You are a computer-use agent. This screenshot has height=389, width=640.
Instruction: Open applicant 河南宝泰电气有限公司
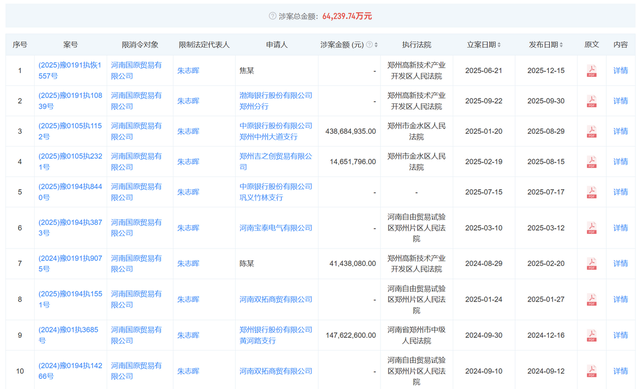(x=276, y=228)
